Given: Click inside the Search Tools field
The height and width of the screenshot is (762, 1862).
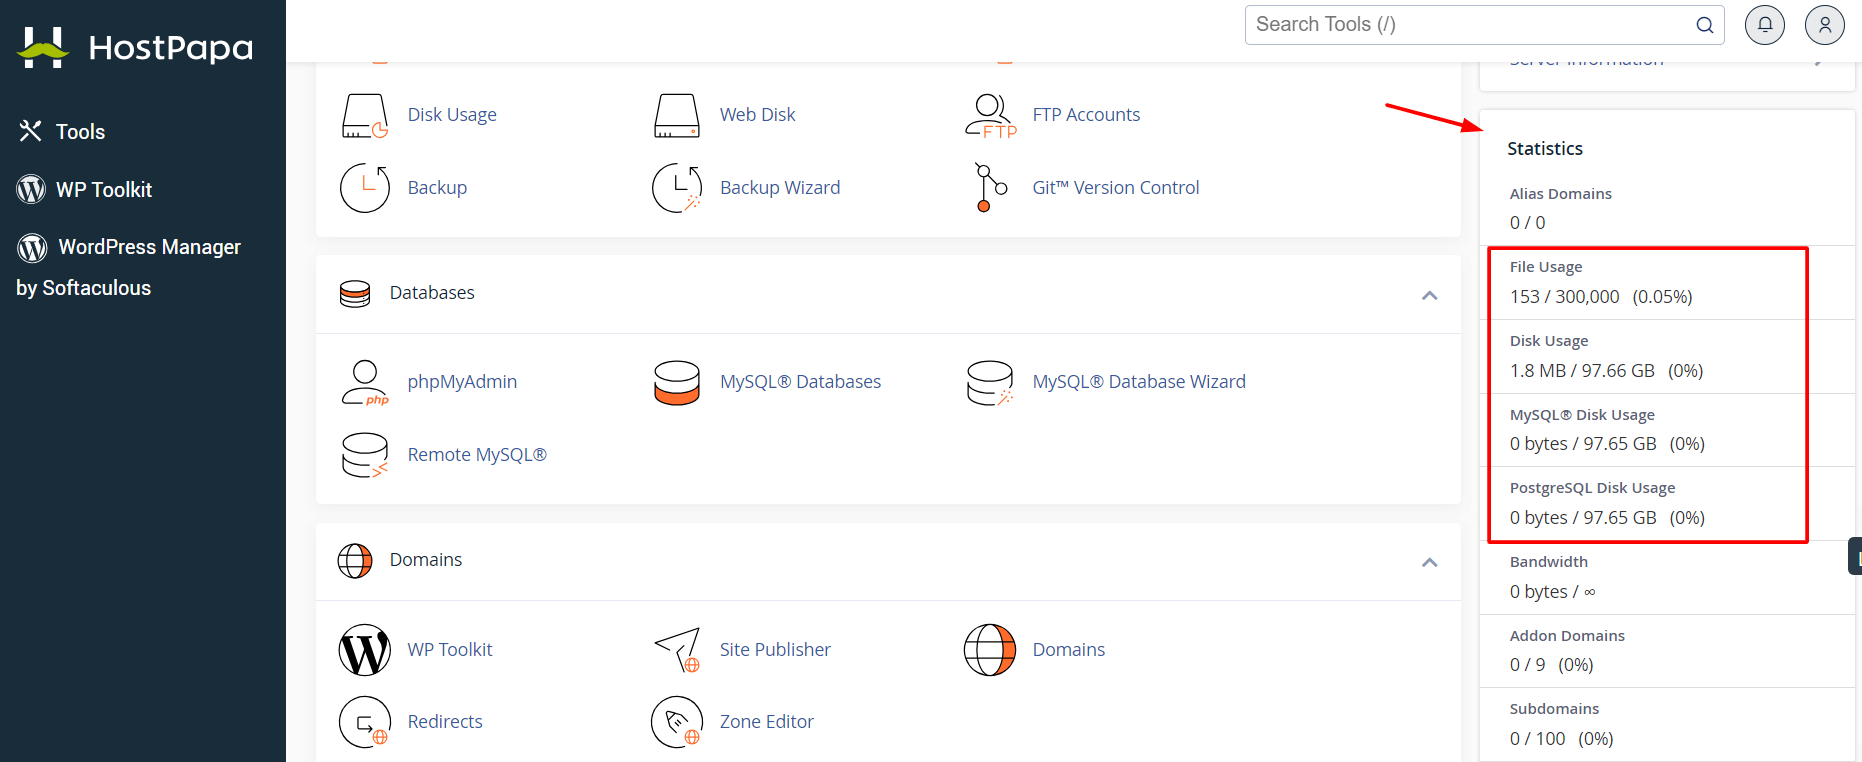Looking at the screenshot, I should pos(1450,24).
